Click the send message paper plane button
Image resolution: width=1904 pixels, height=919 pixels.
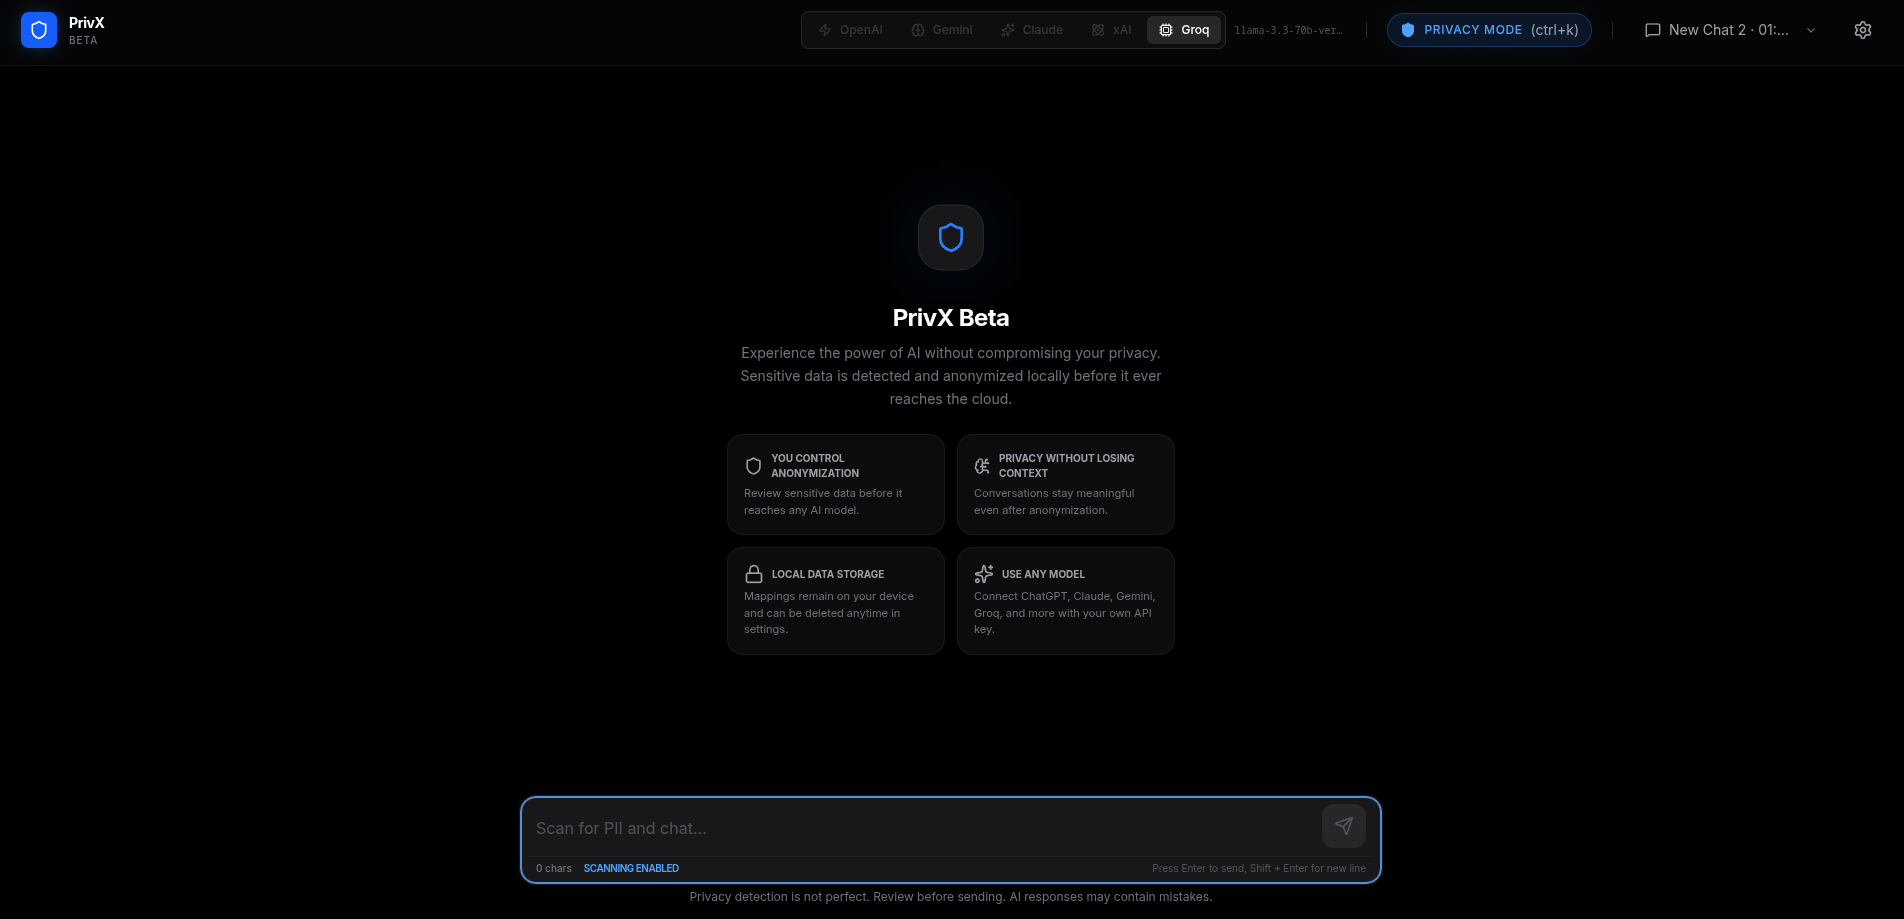[1344, 826]
